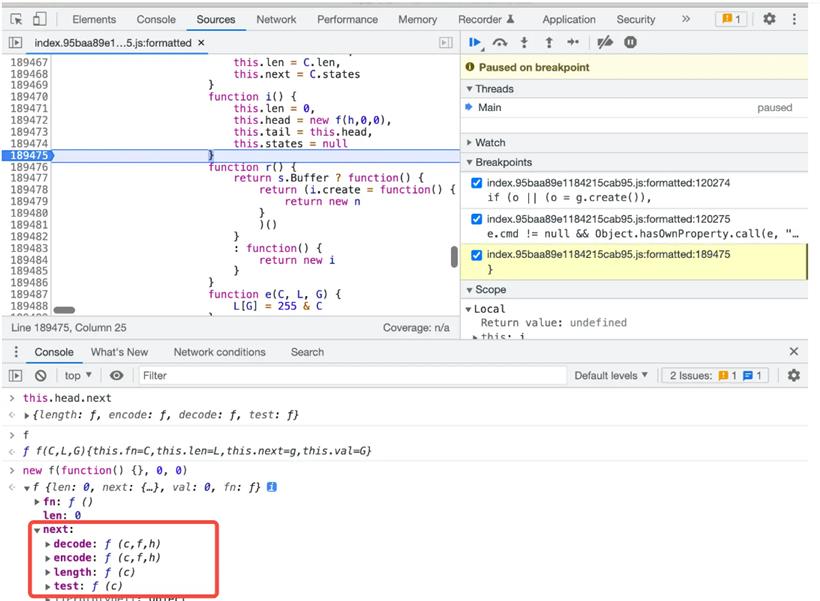Expand the test function entry
Viewport: 820px width, 601px height.
(48, 587)
